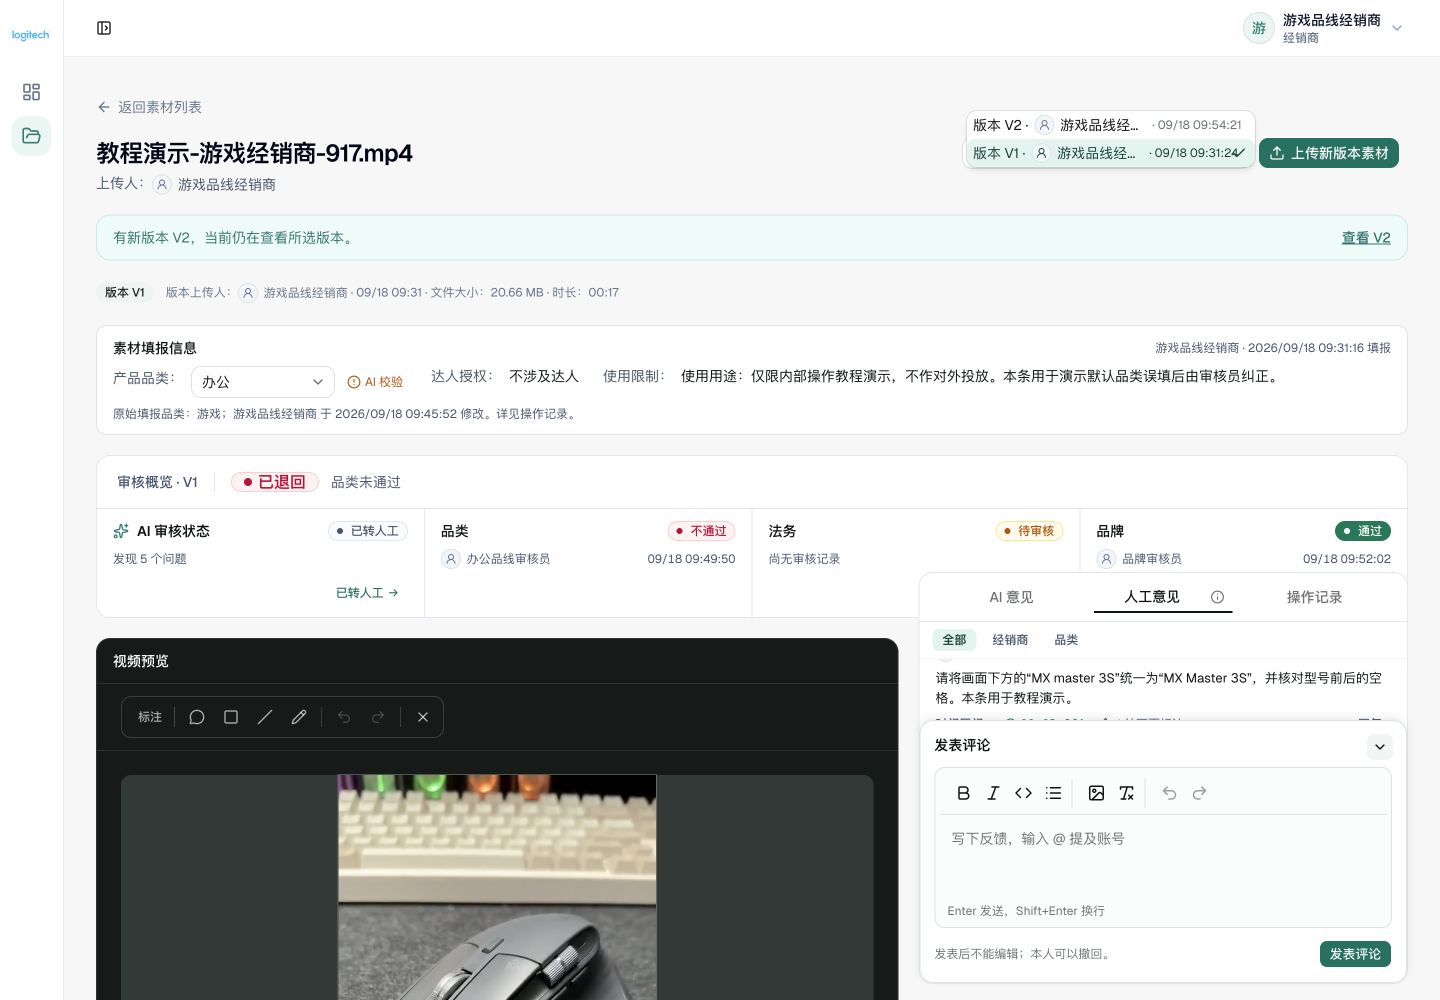Select the pencil freehand annotation tool
The width and height of the screenshot is (1440, 1000).
click(x=299, y=717)
